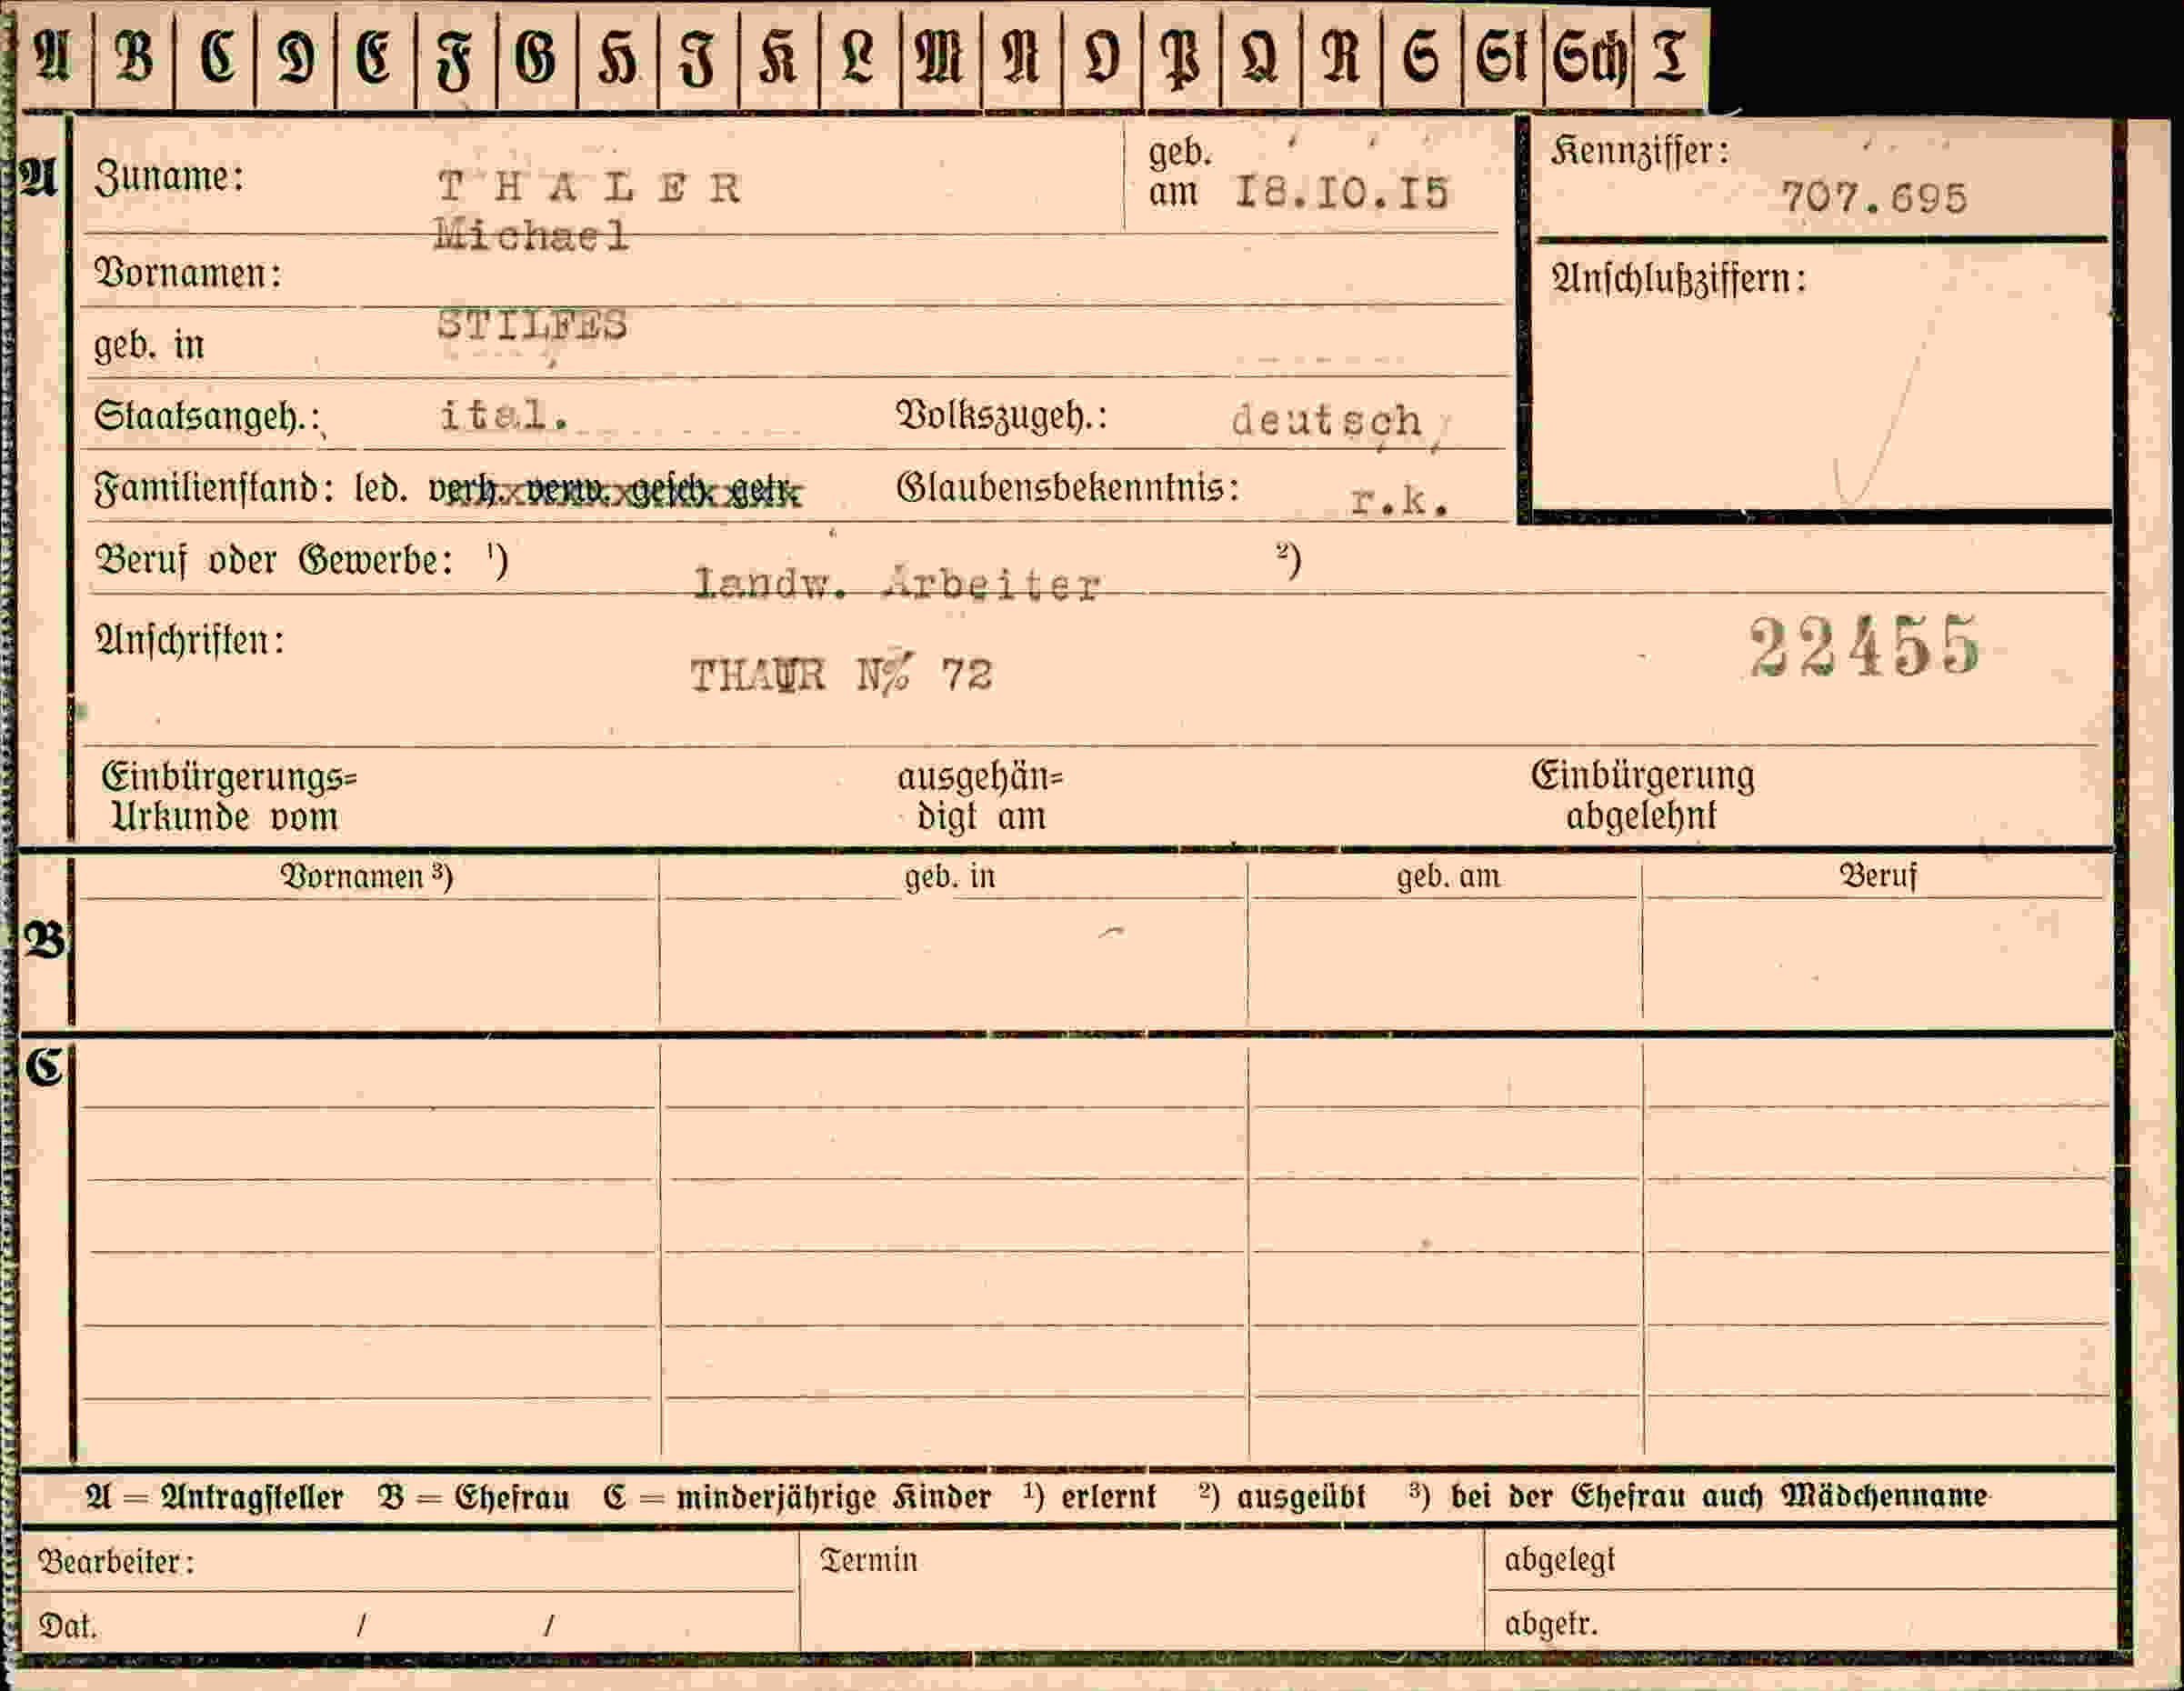Select 'Einbürgerungs-Urkunde vom' label
This screenshot has width=2184, height=1691.
(229, 797)
